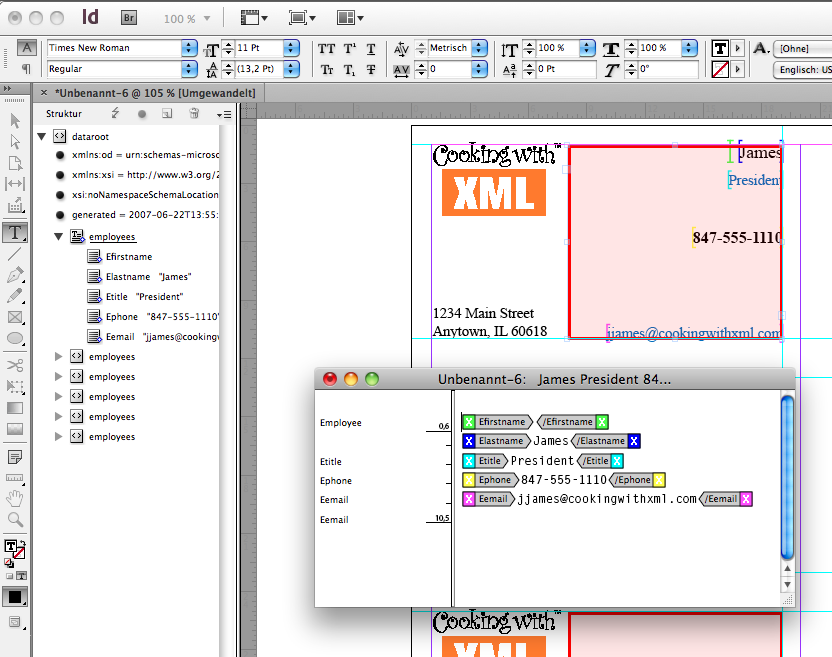
Task: Toggle Small Caps formatting
Action: (327, 70)
